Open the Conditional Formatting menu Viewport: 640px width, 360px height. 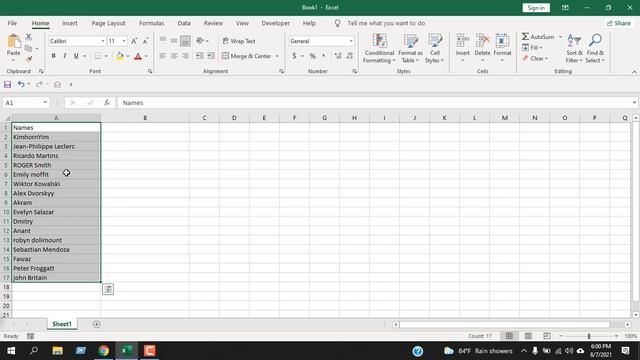[379, 49]
